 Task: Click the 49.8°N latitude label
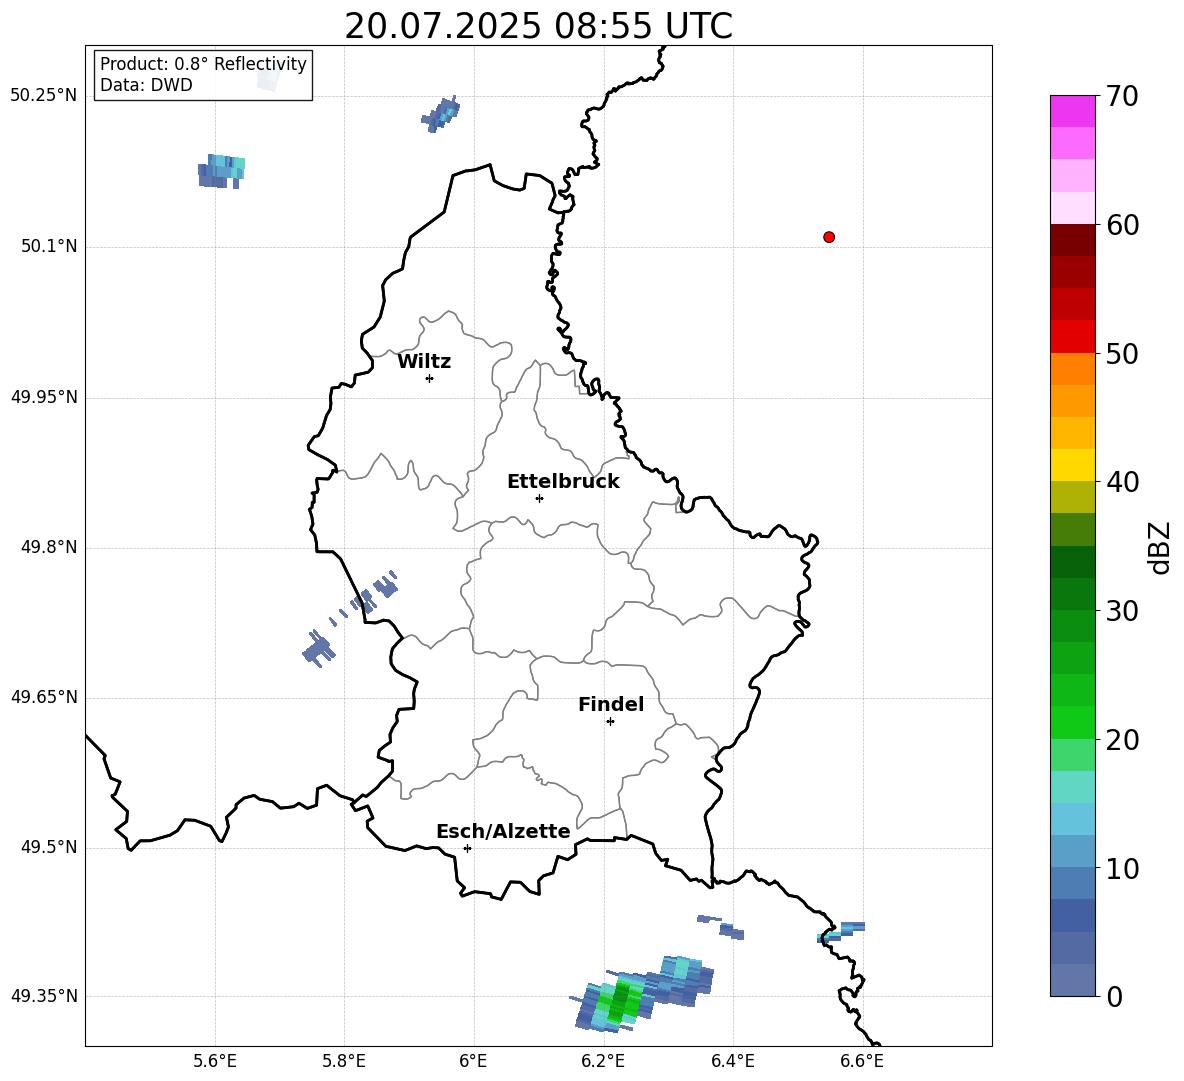tap(49, 547)
